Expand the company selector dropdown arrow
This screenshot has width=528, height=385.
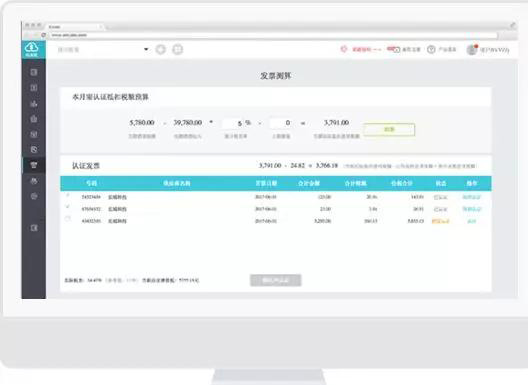click(146, 49)
